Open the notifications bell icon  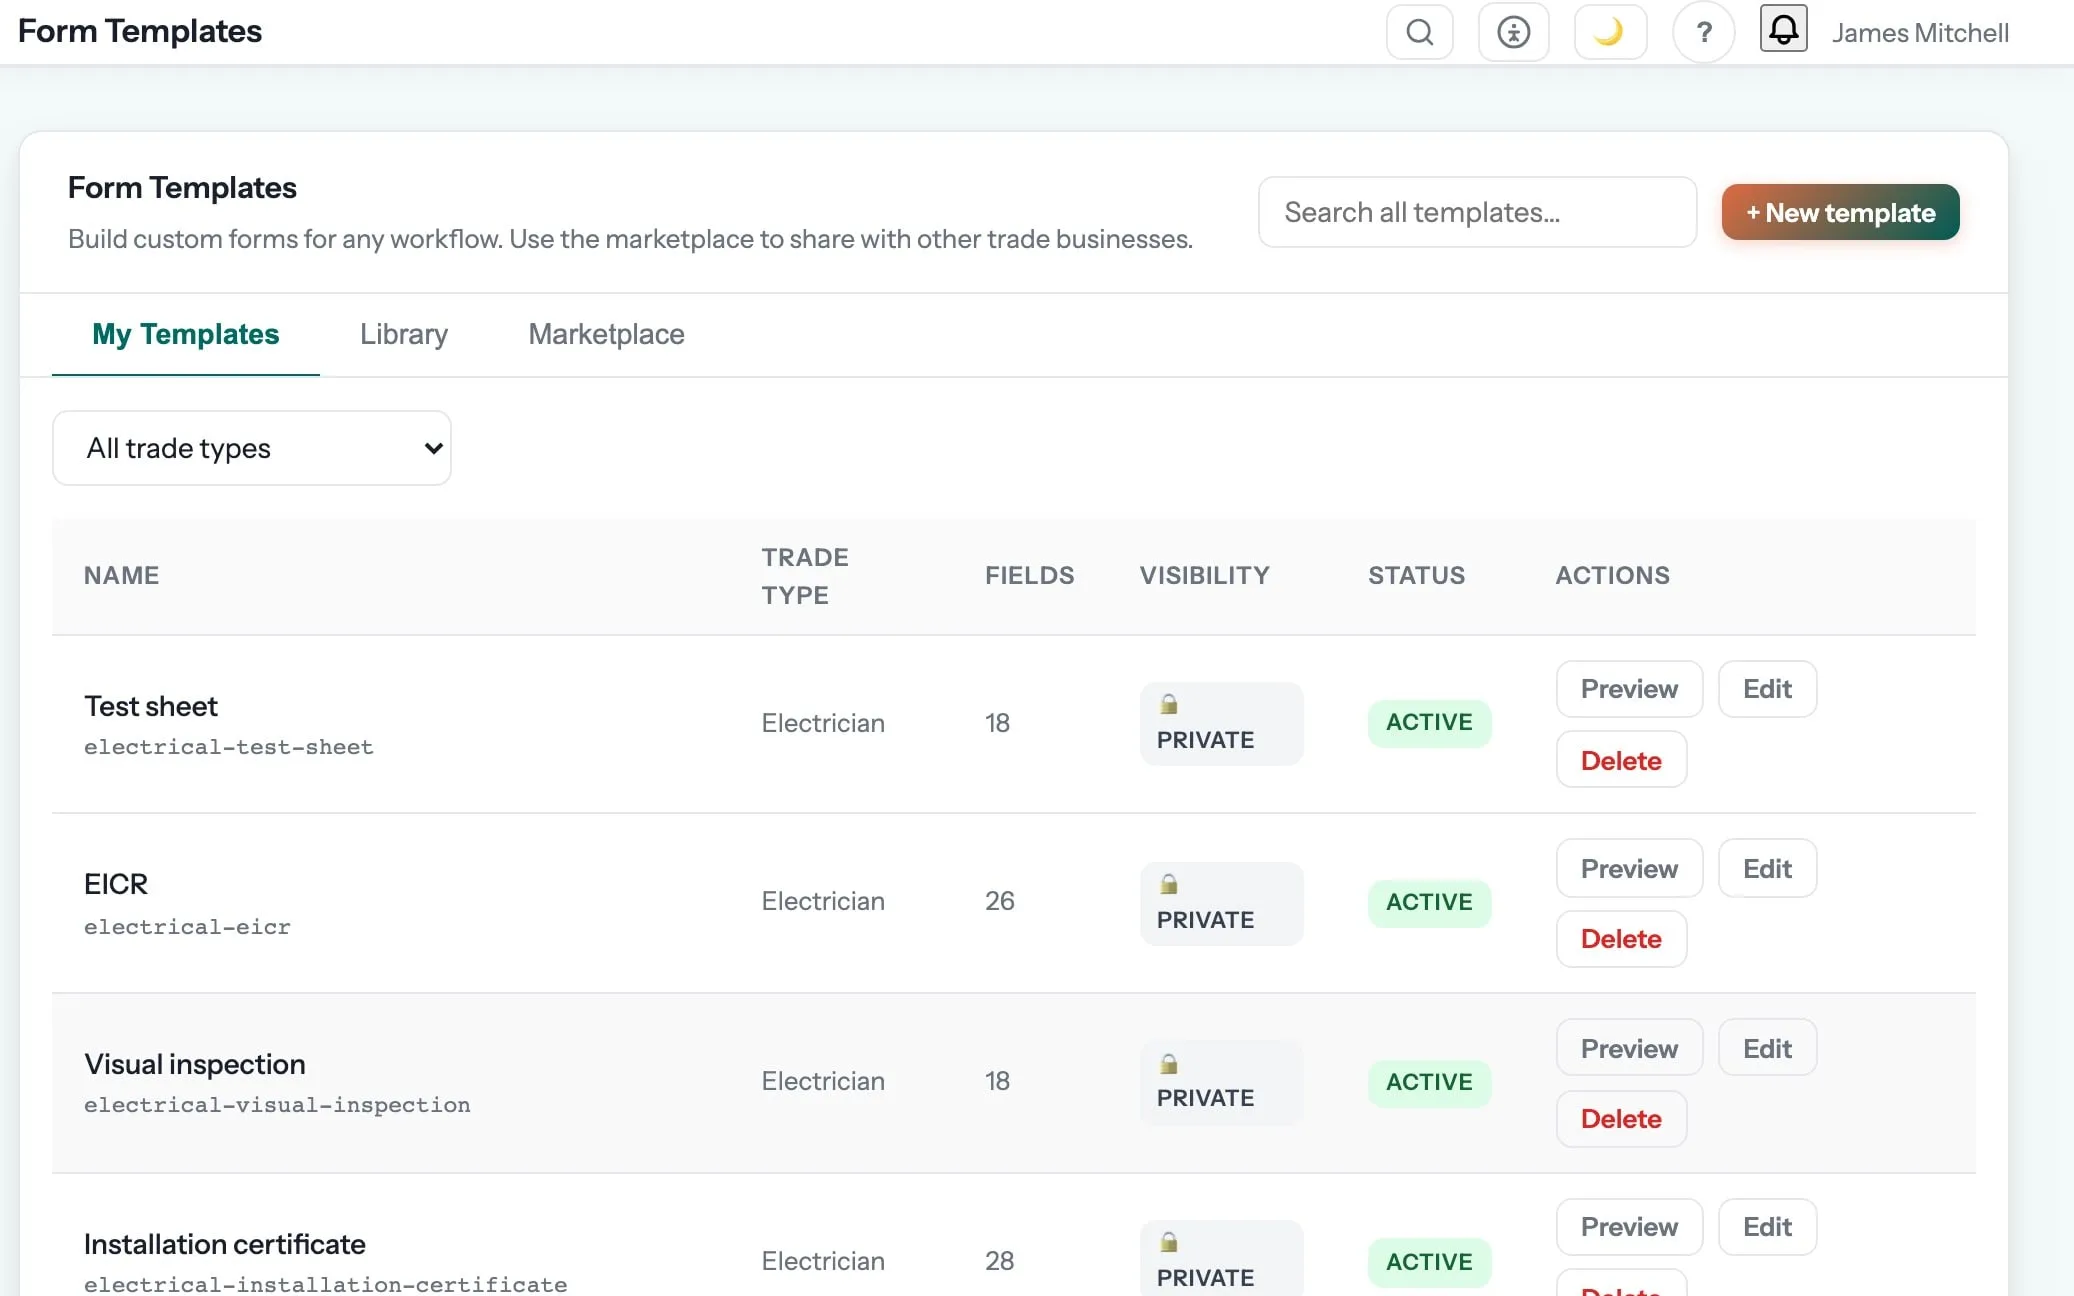1783,29
